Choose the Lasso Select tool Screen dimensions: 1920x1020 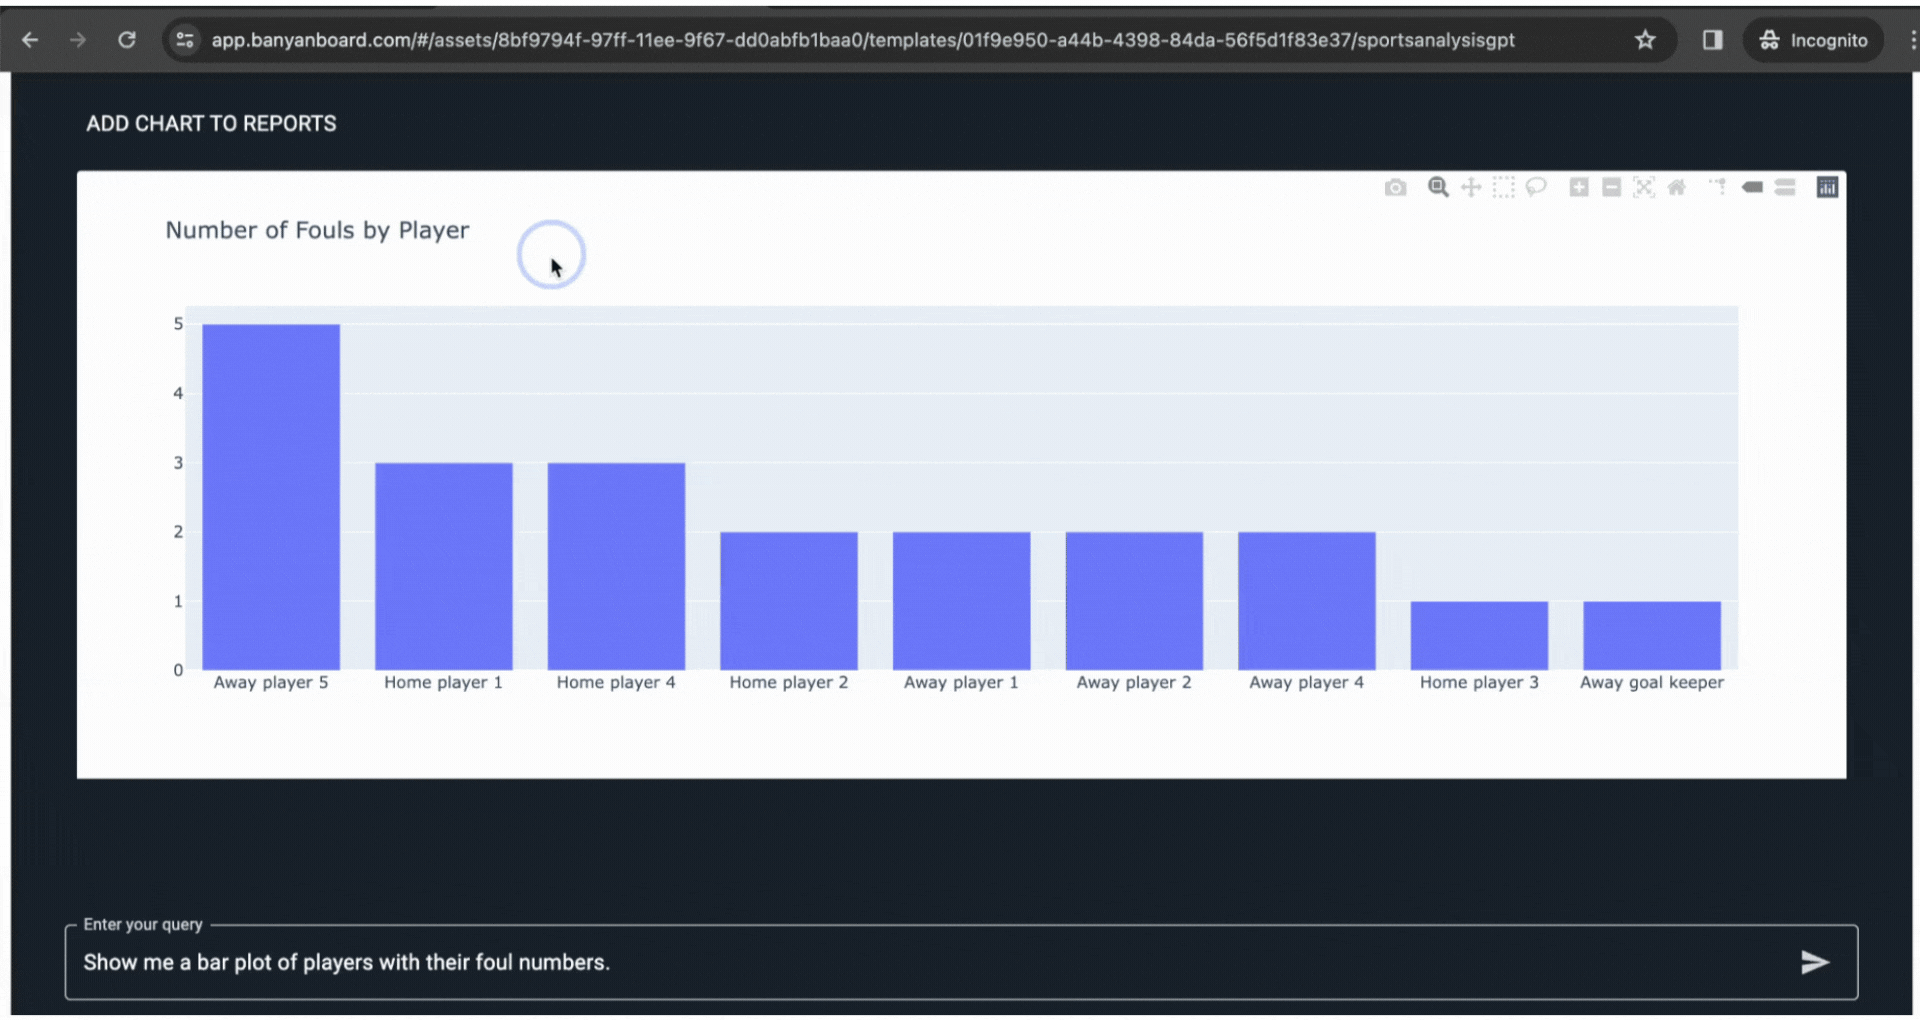coord(1536,187)
